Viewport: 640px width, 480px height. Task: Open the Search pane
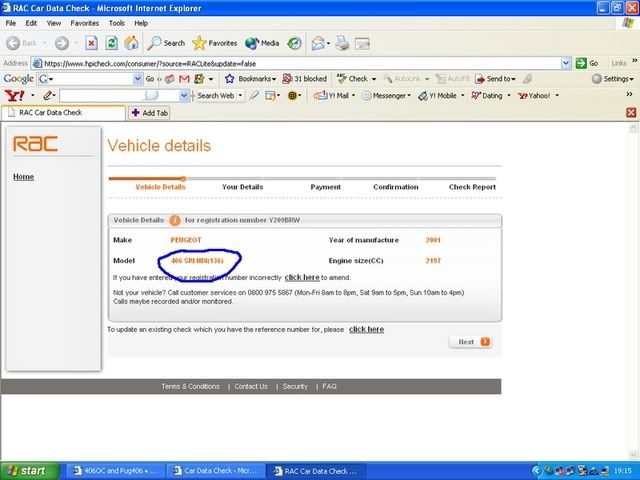click(166, 43)
